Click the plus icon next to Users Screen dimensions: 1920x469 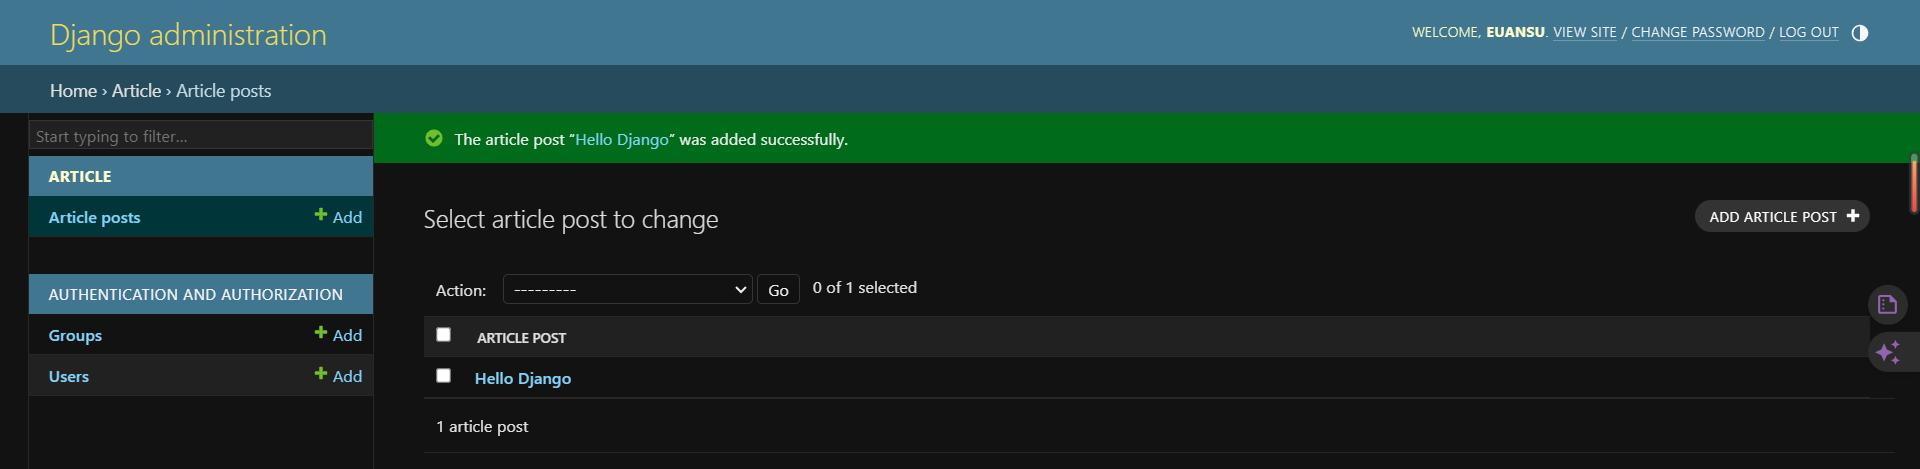(x=321, y=374)
